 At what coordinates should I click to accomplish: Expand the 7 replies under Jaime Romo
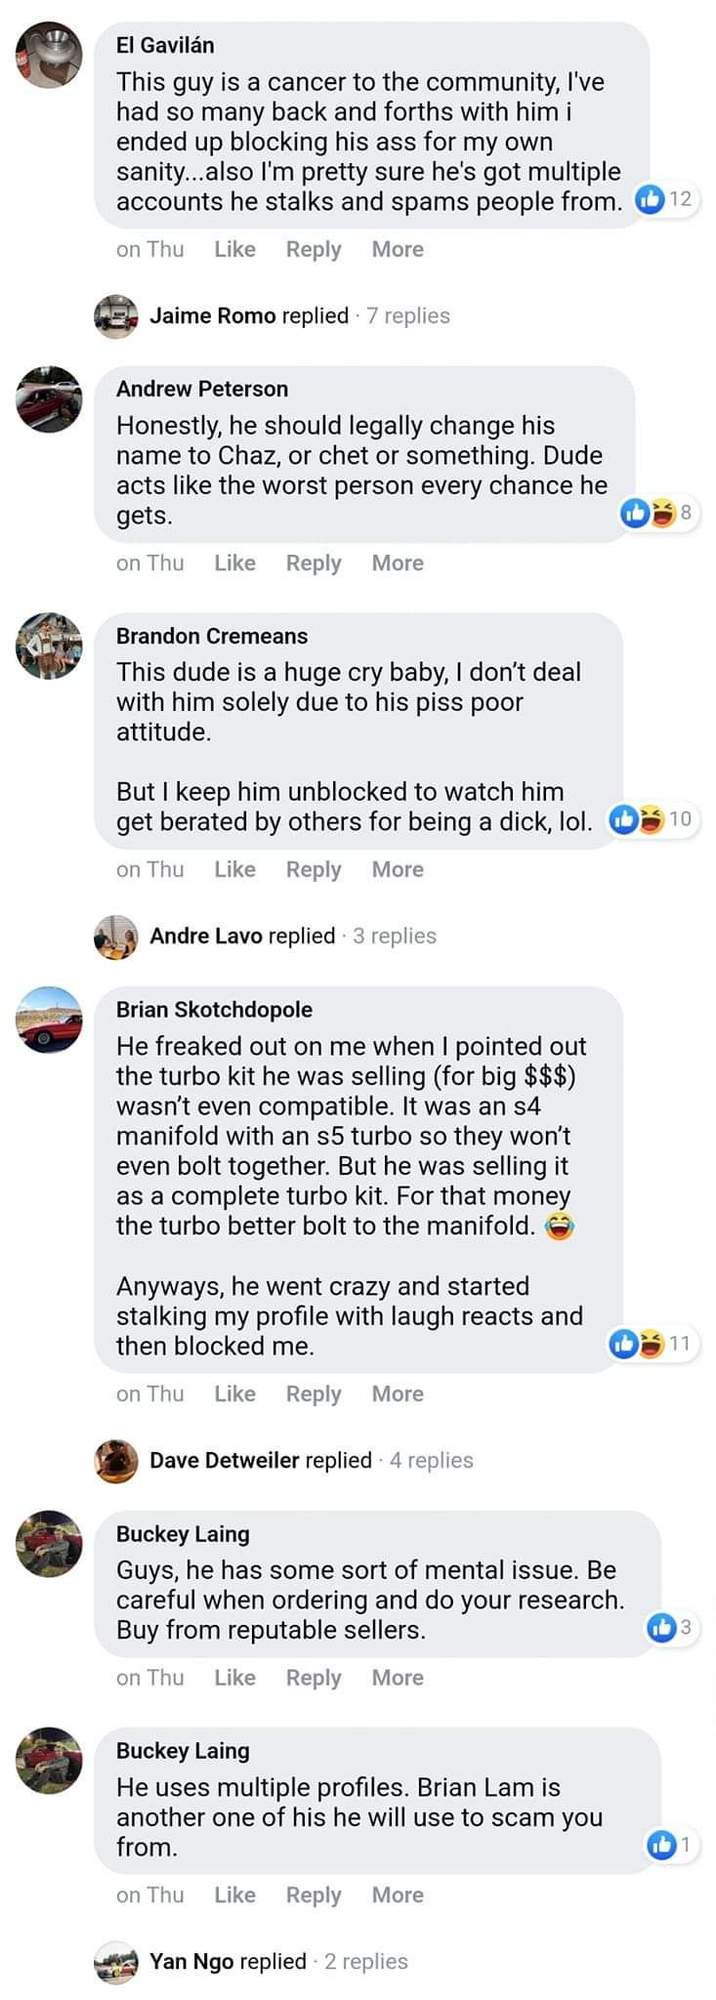click(x=408, y=316)
